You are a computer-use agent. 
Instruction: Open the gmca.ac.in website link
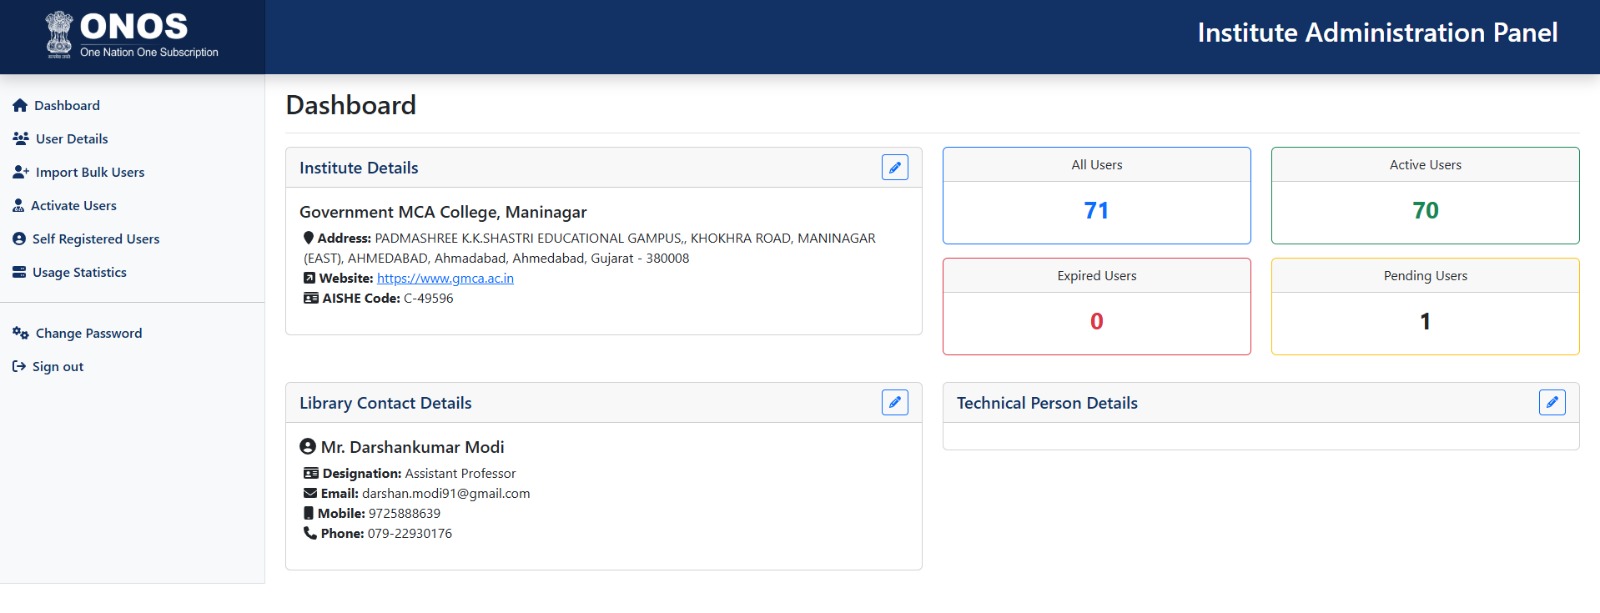445,279
